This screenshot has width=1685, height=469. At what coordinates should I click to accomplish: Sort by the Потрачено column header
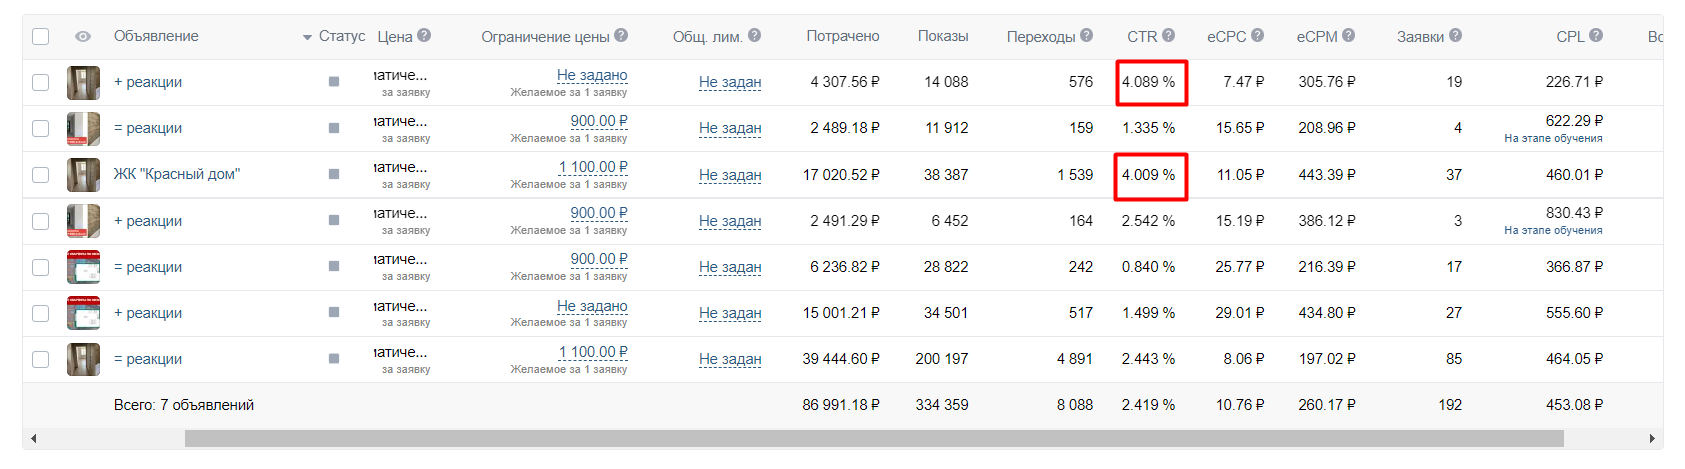(x=843, y=36)
